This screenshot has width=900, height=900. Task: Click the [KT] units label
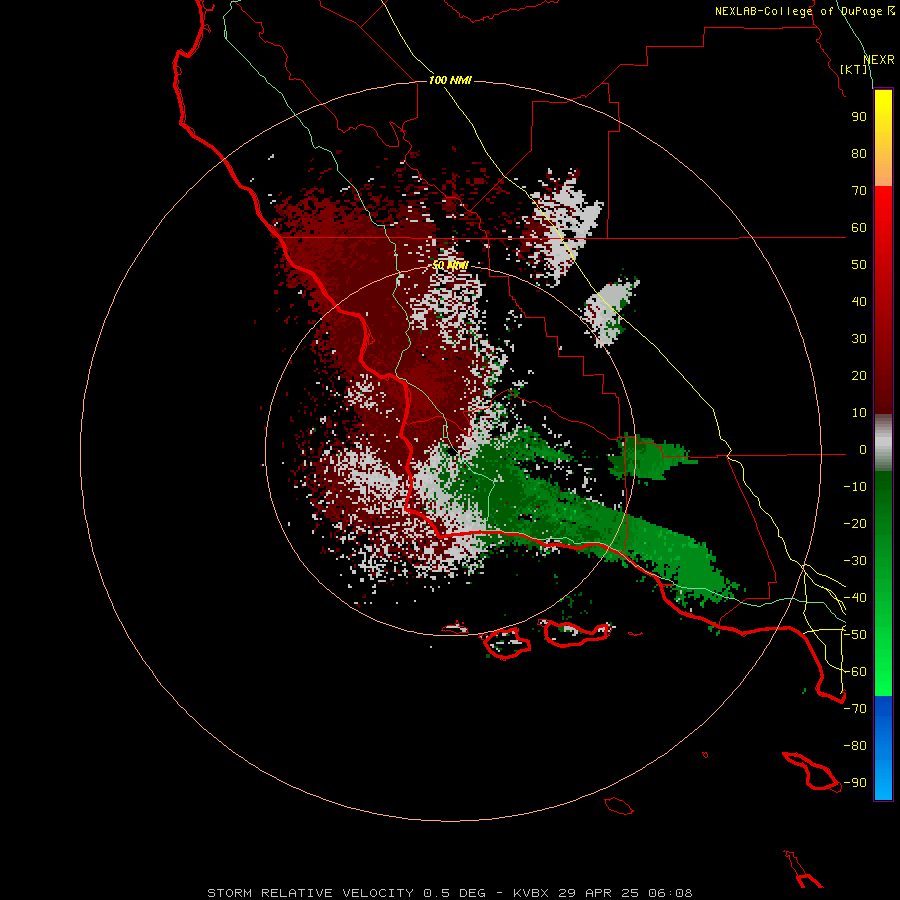pos(853,69)
